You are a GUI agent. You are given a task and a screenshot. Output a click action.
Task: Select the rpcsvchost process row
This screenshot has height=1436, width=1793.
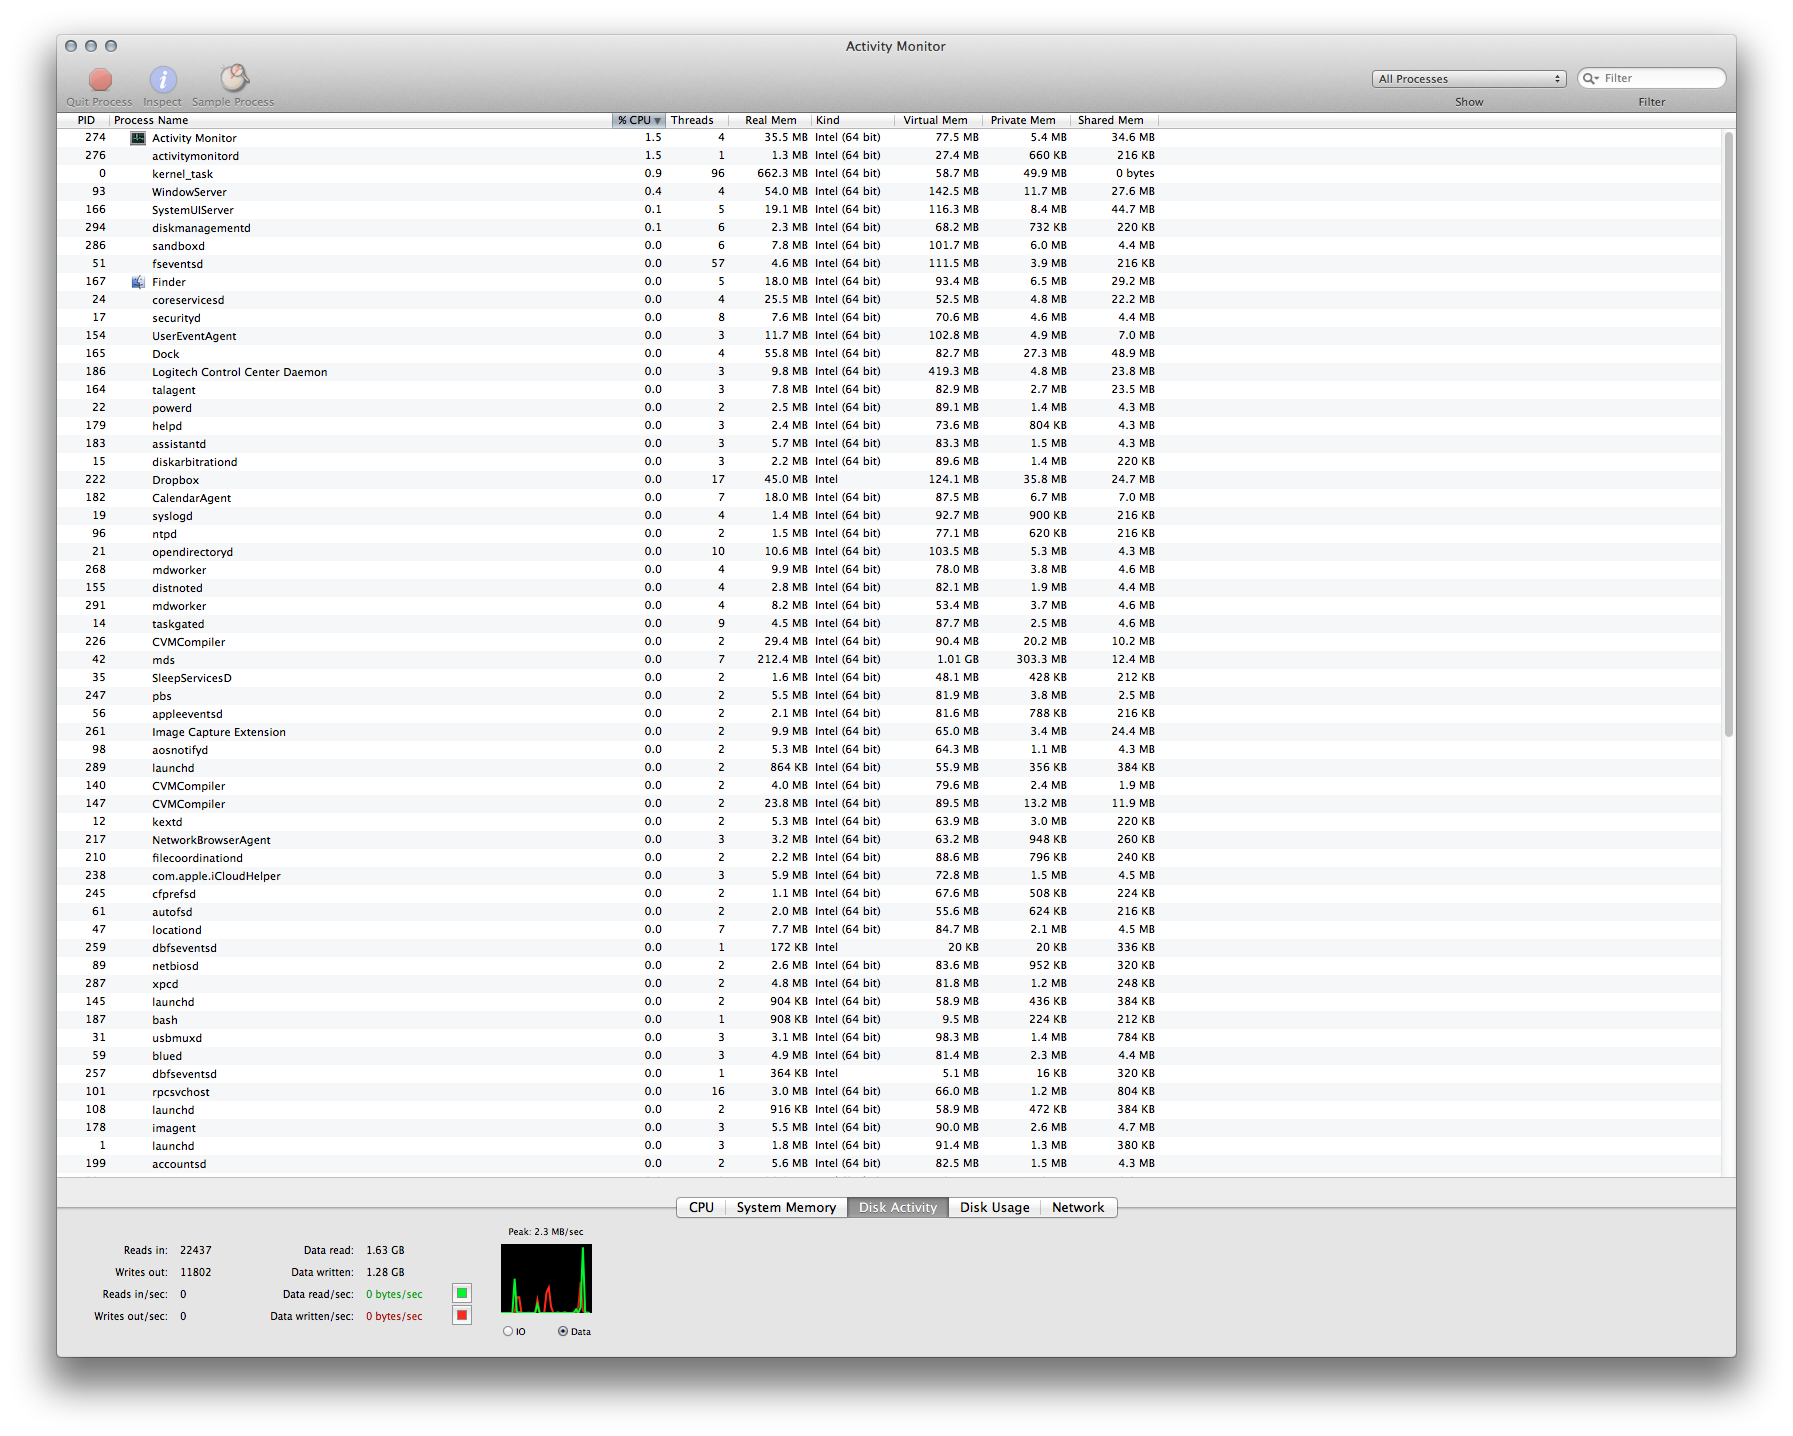tap(890, 1092)
